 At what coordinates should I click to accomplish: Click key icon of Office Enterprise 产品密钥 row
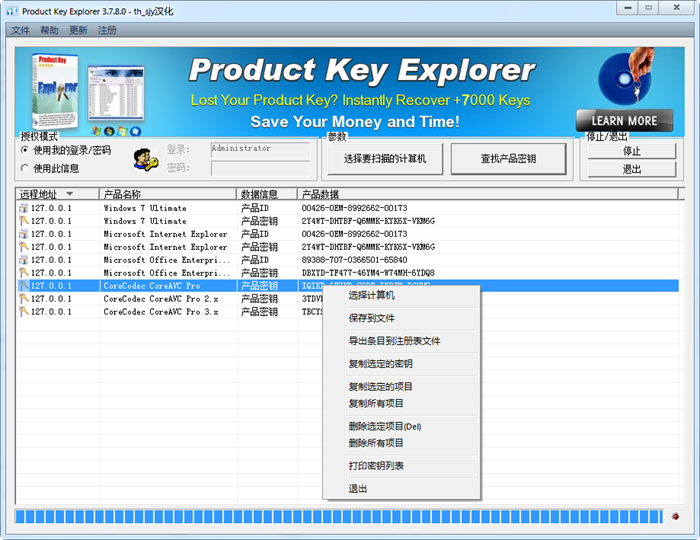click(x=23, y=273)
